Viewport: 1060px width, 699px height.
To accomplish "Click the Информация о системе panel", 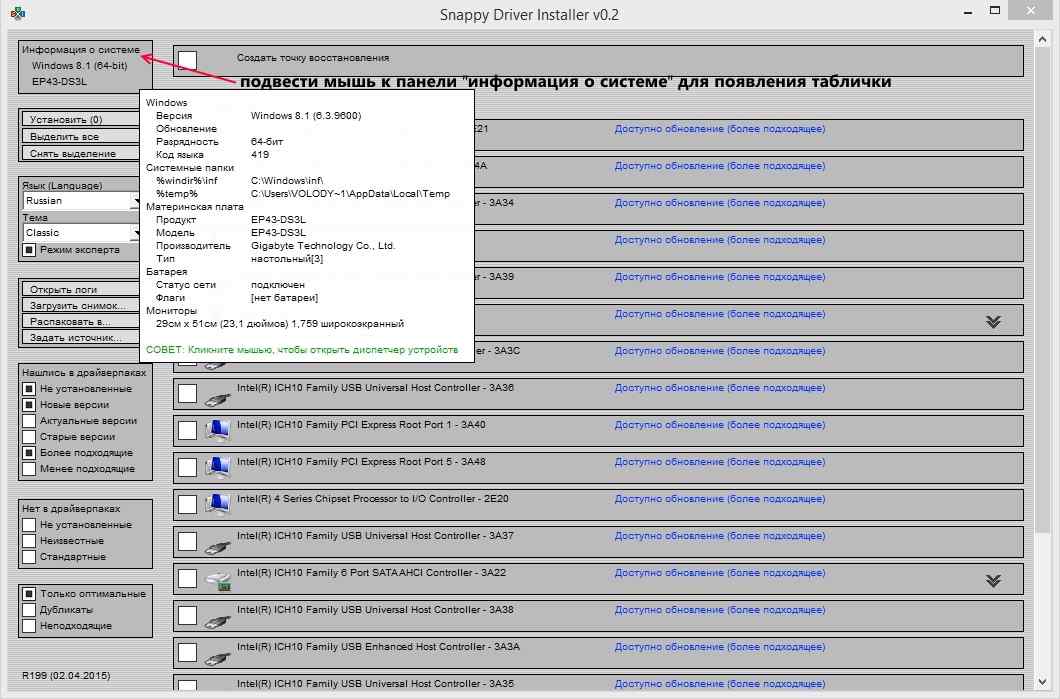I will [85, 66].
